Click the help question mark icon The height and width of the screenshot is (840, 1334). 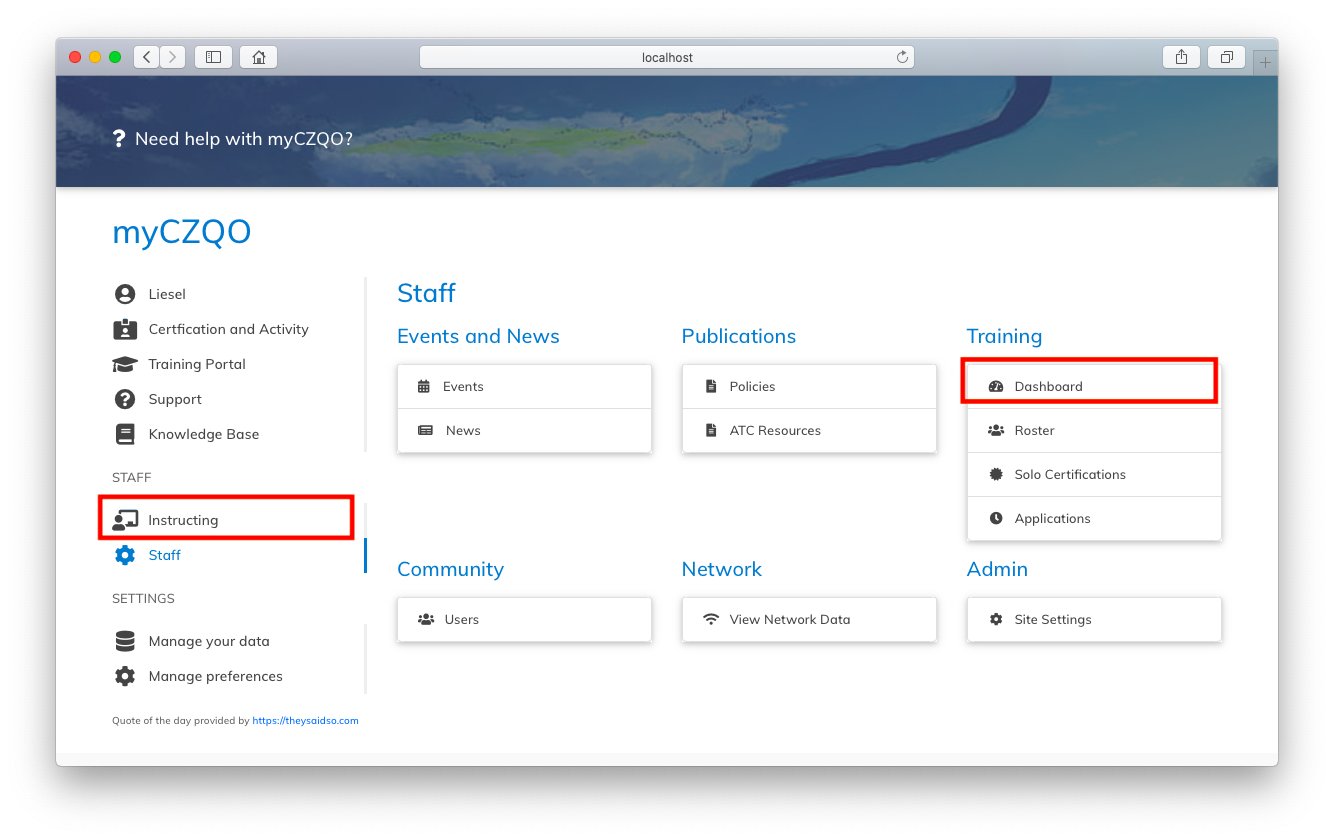click(x=119, y=138)
